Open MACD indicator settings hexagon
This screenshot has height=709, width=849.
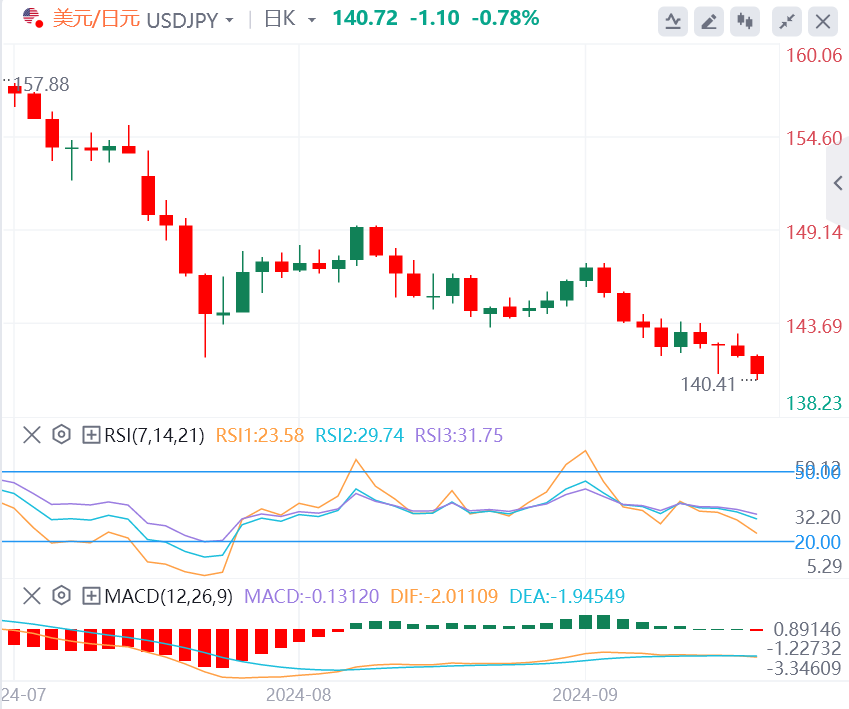pyautogui.click(x=62, y=595)
